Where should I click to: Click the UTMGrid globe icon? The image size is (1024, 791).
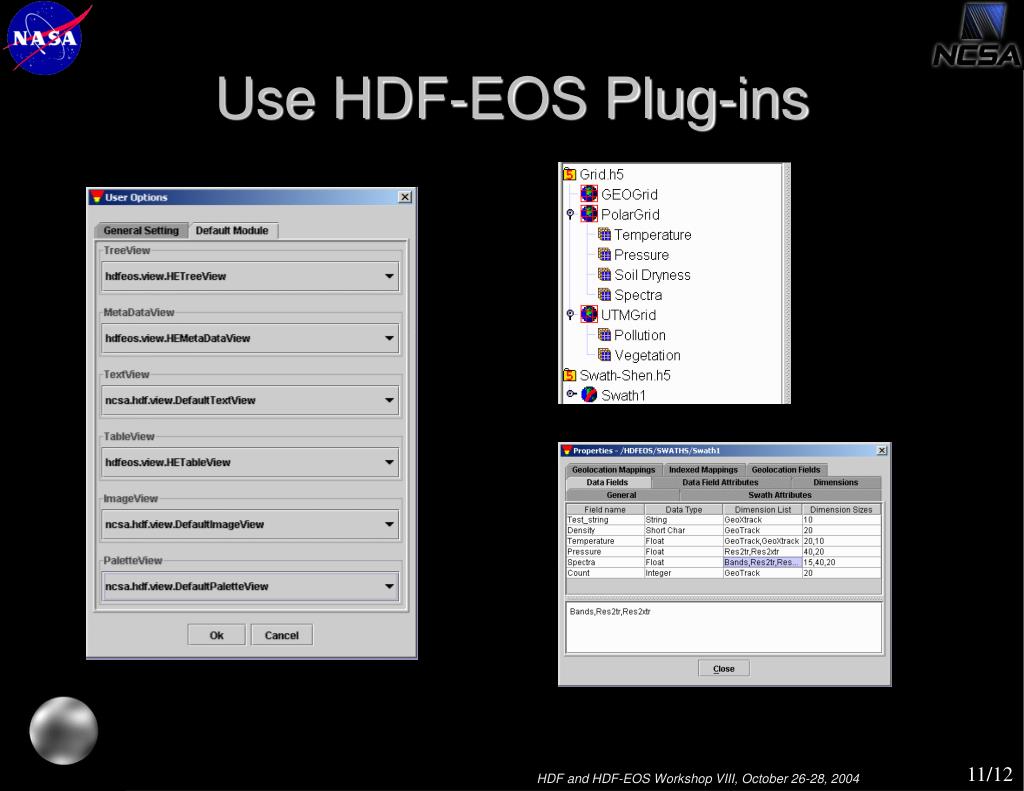(589, 314)
